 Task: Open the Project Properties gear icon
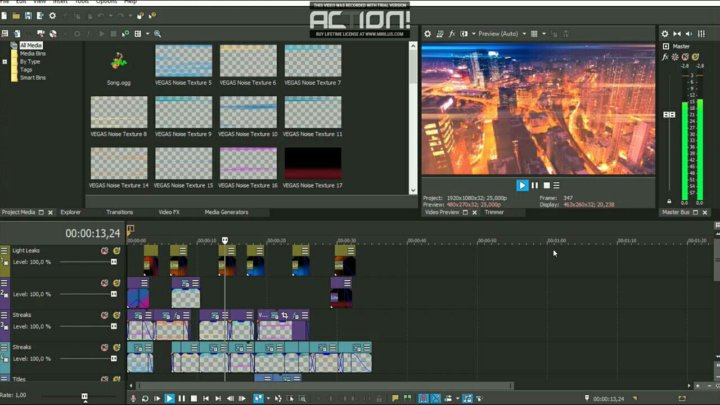tap(53, 16)
